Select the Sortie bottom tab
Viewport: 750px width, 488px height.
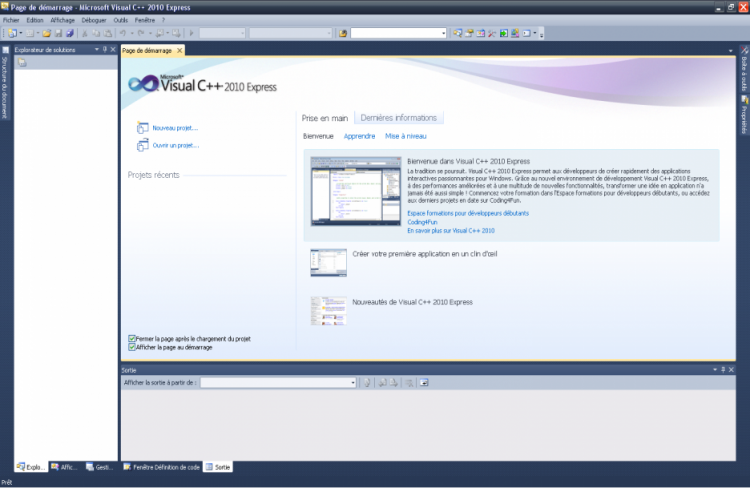[218, 467]
